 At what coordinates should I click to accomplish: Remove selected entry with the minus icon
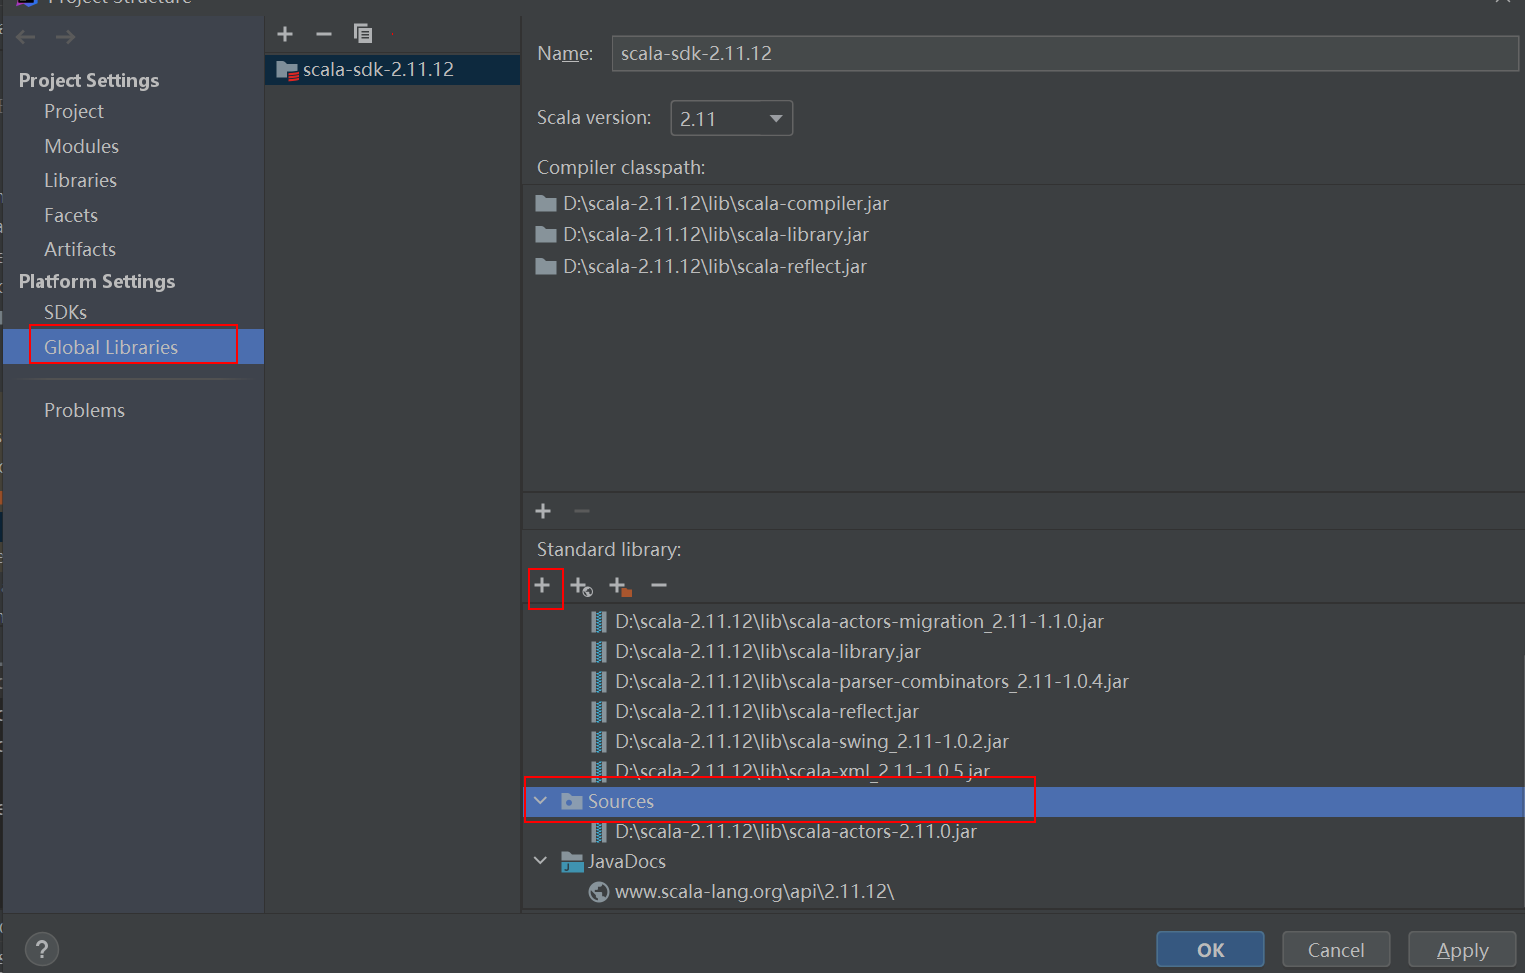click(658, 587)
